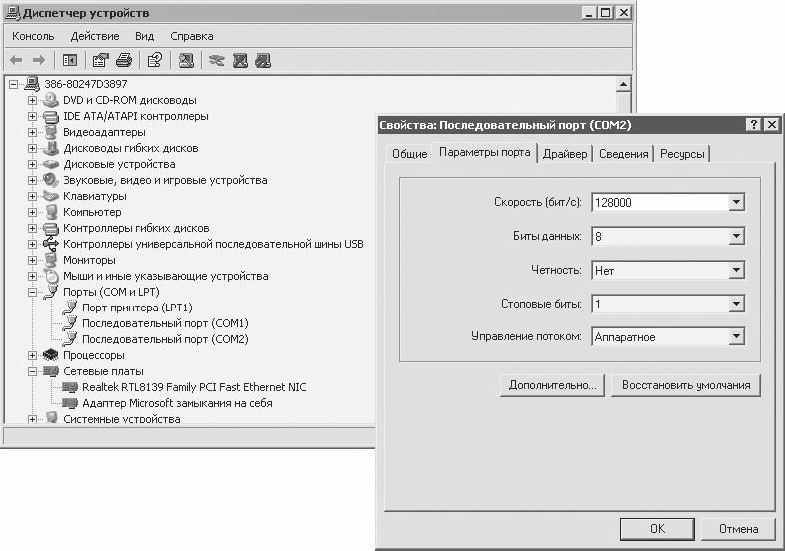Open the Управление потоком dropdown
This screenshot has width=785, height=551.
click(x=736, y=337)
